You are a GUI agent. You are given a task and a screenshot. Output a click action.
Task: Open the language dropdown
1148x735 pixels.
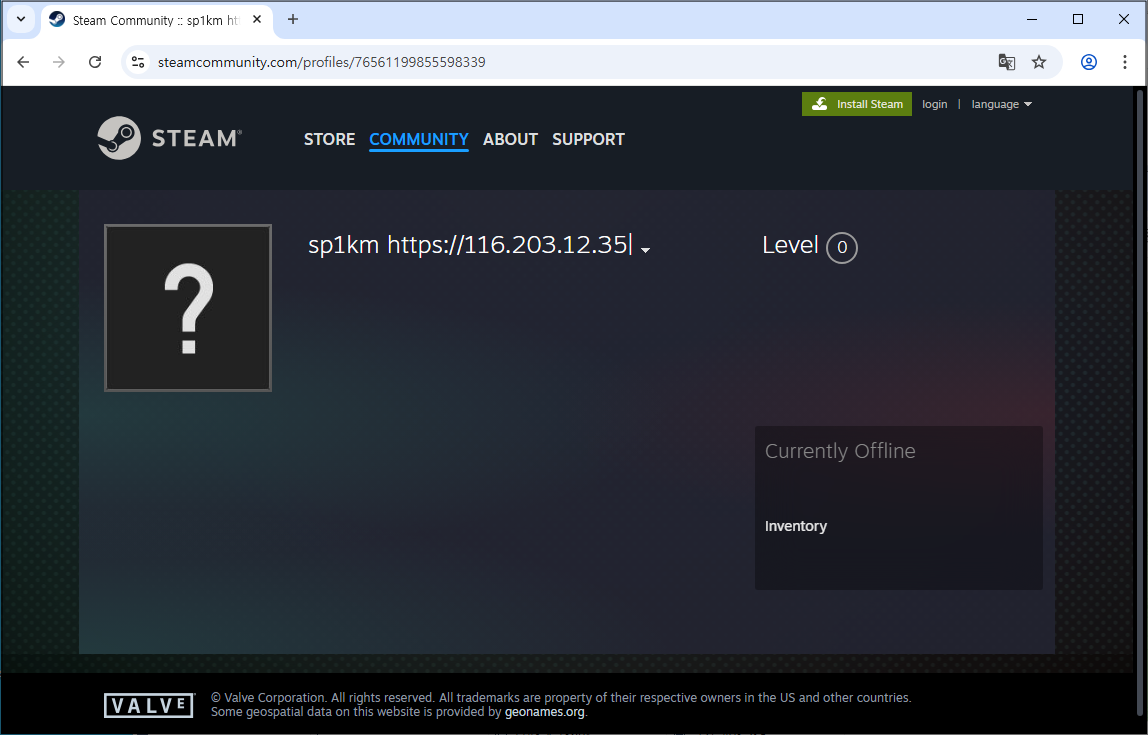tap(1002, 104)
